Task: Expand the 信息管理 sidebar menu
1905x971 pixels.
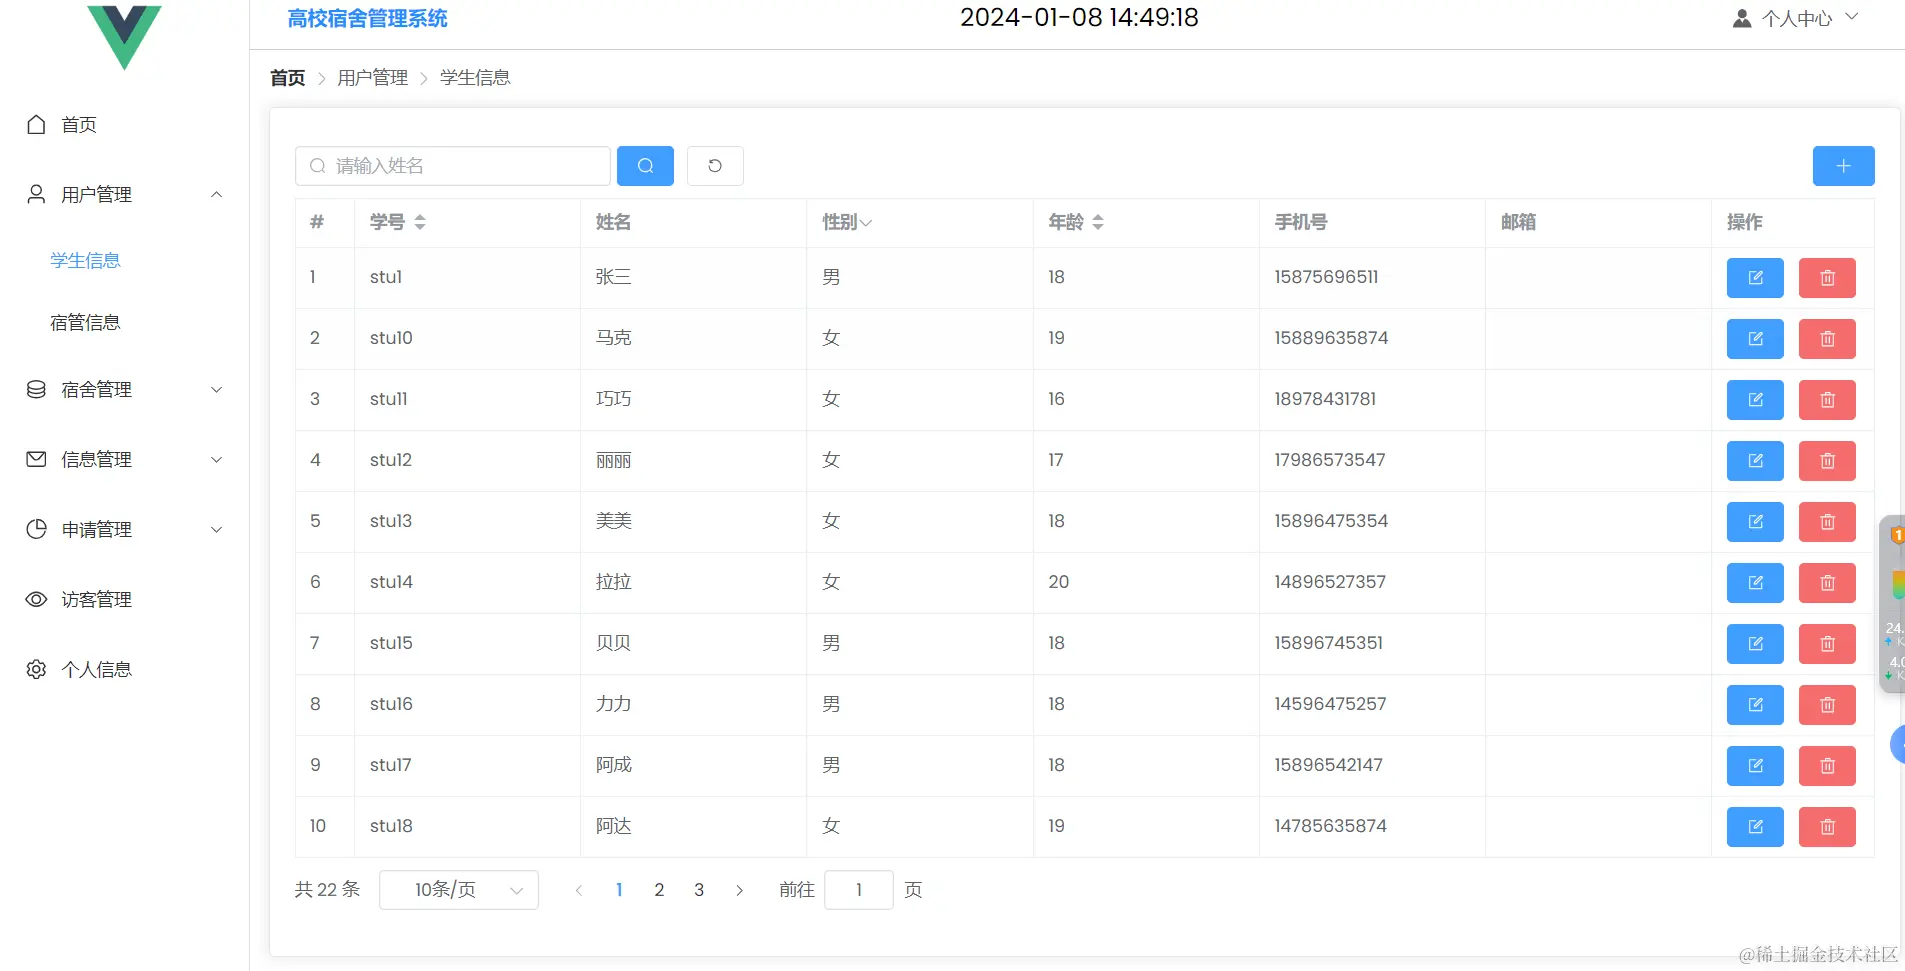Action: click(124, 459)
